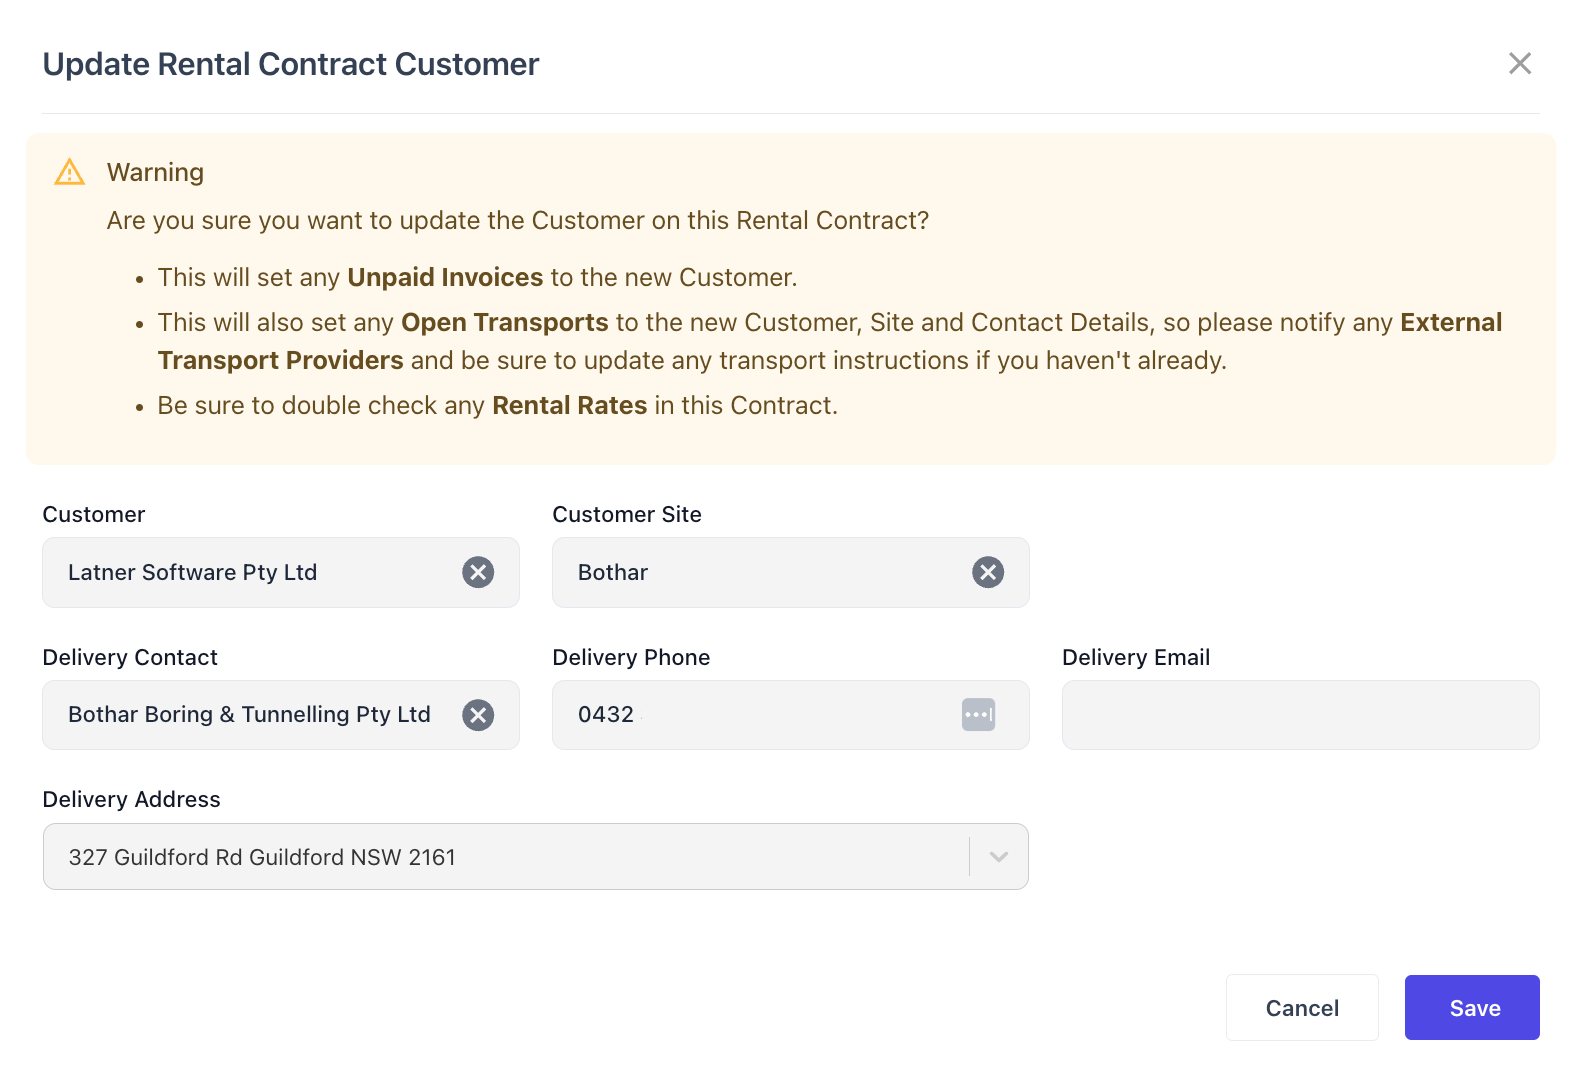Expand the Delivery Address dropdown chevron
The image size is (1582, 1090).
[x=998, y=857]
